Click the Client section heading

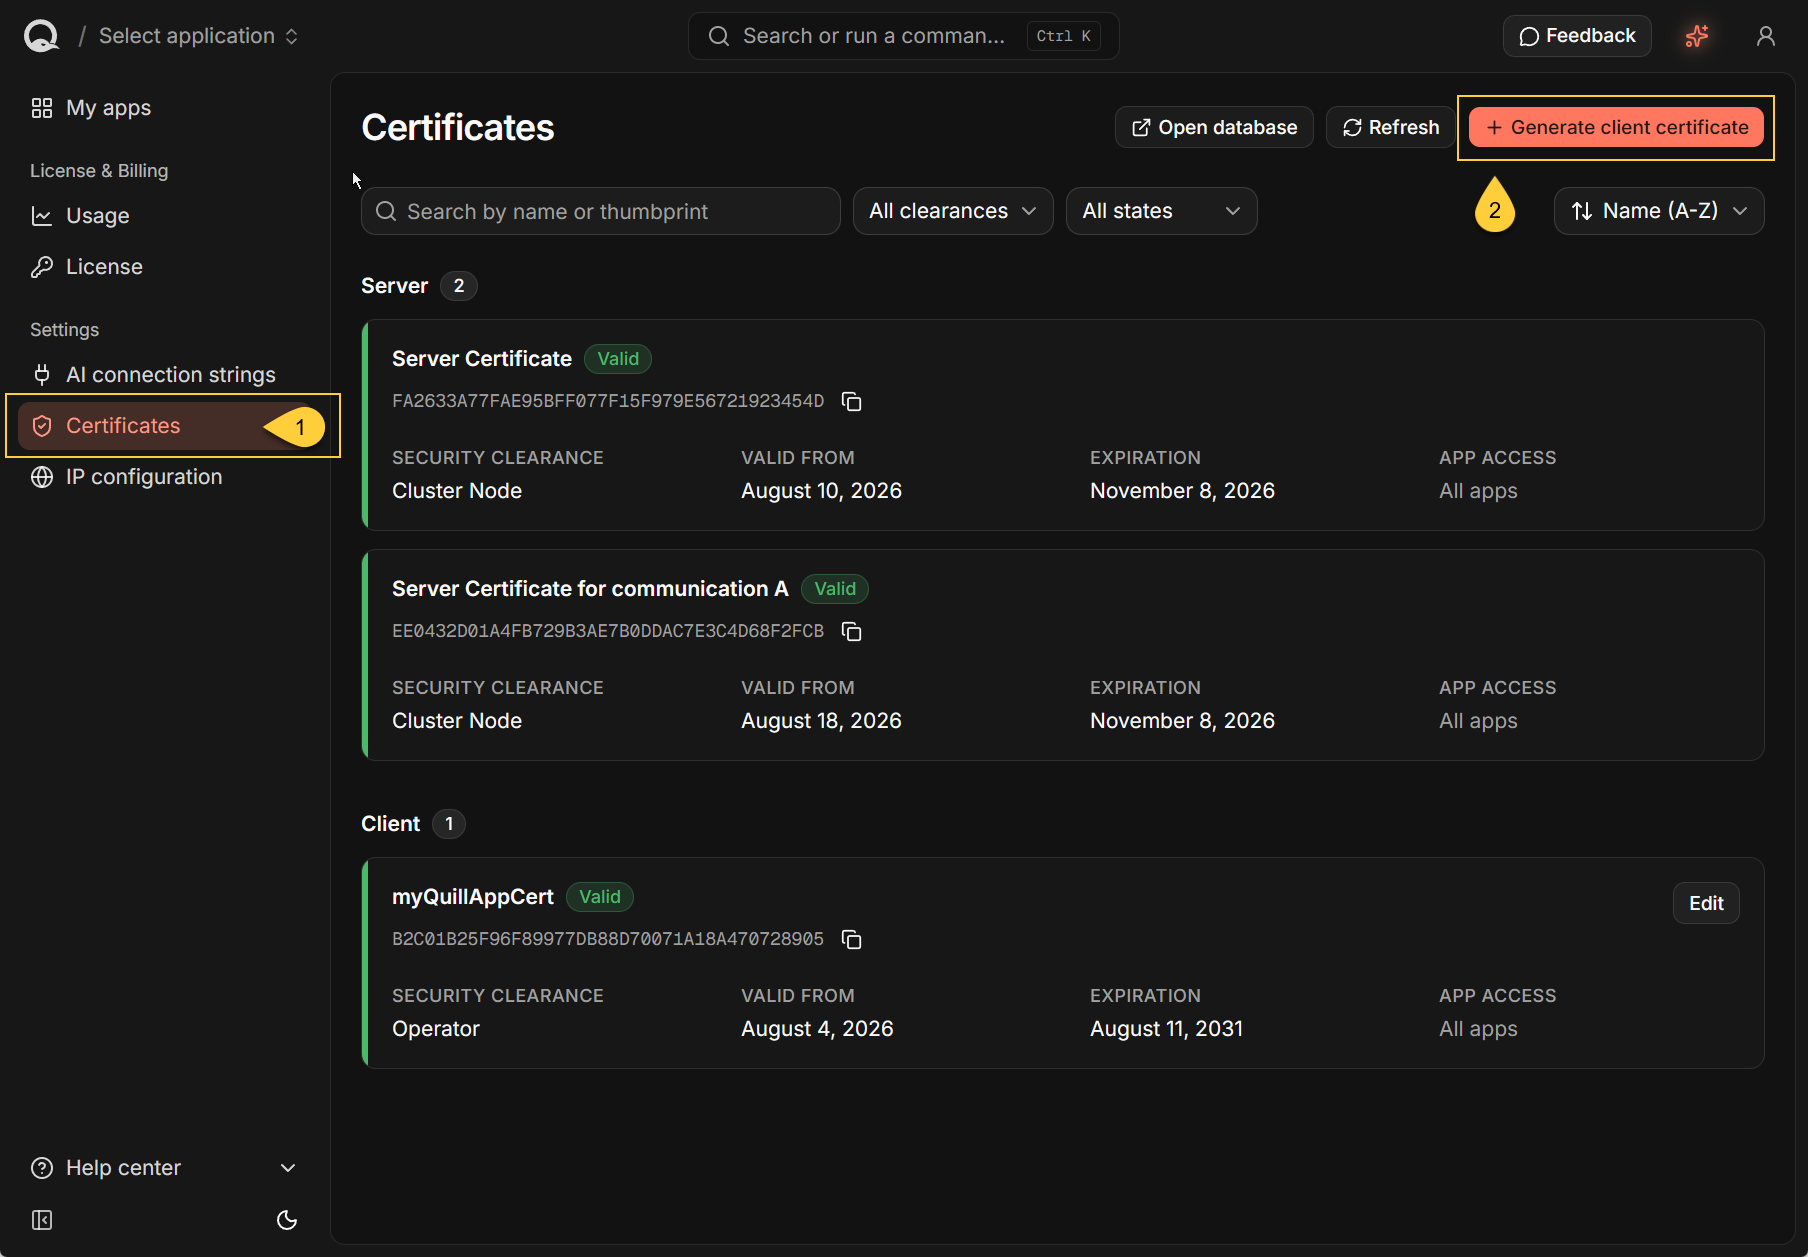pos(390,824)
